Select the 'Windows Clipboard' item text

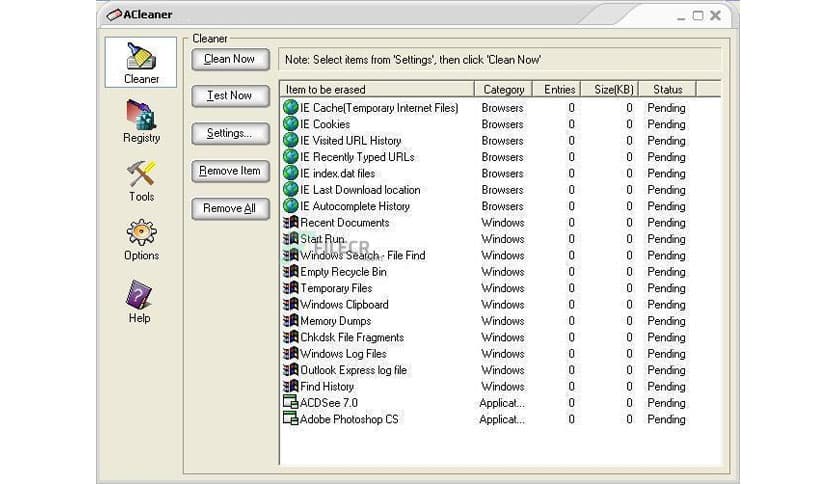(x=344, y=305)
